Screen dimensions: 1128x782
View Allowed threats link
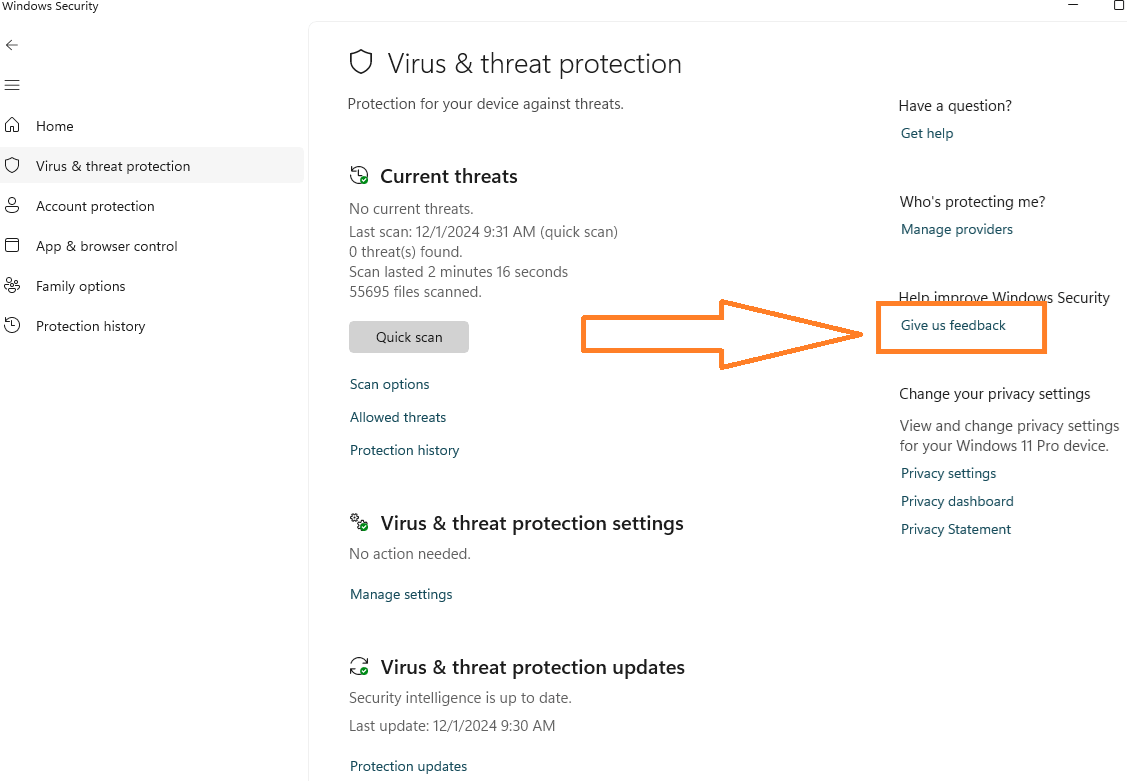point(398,417)
